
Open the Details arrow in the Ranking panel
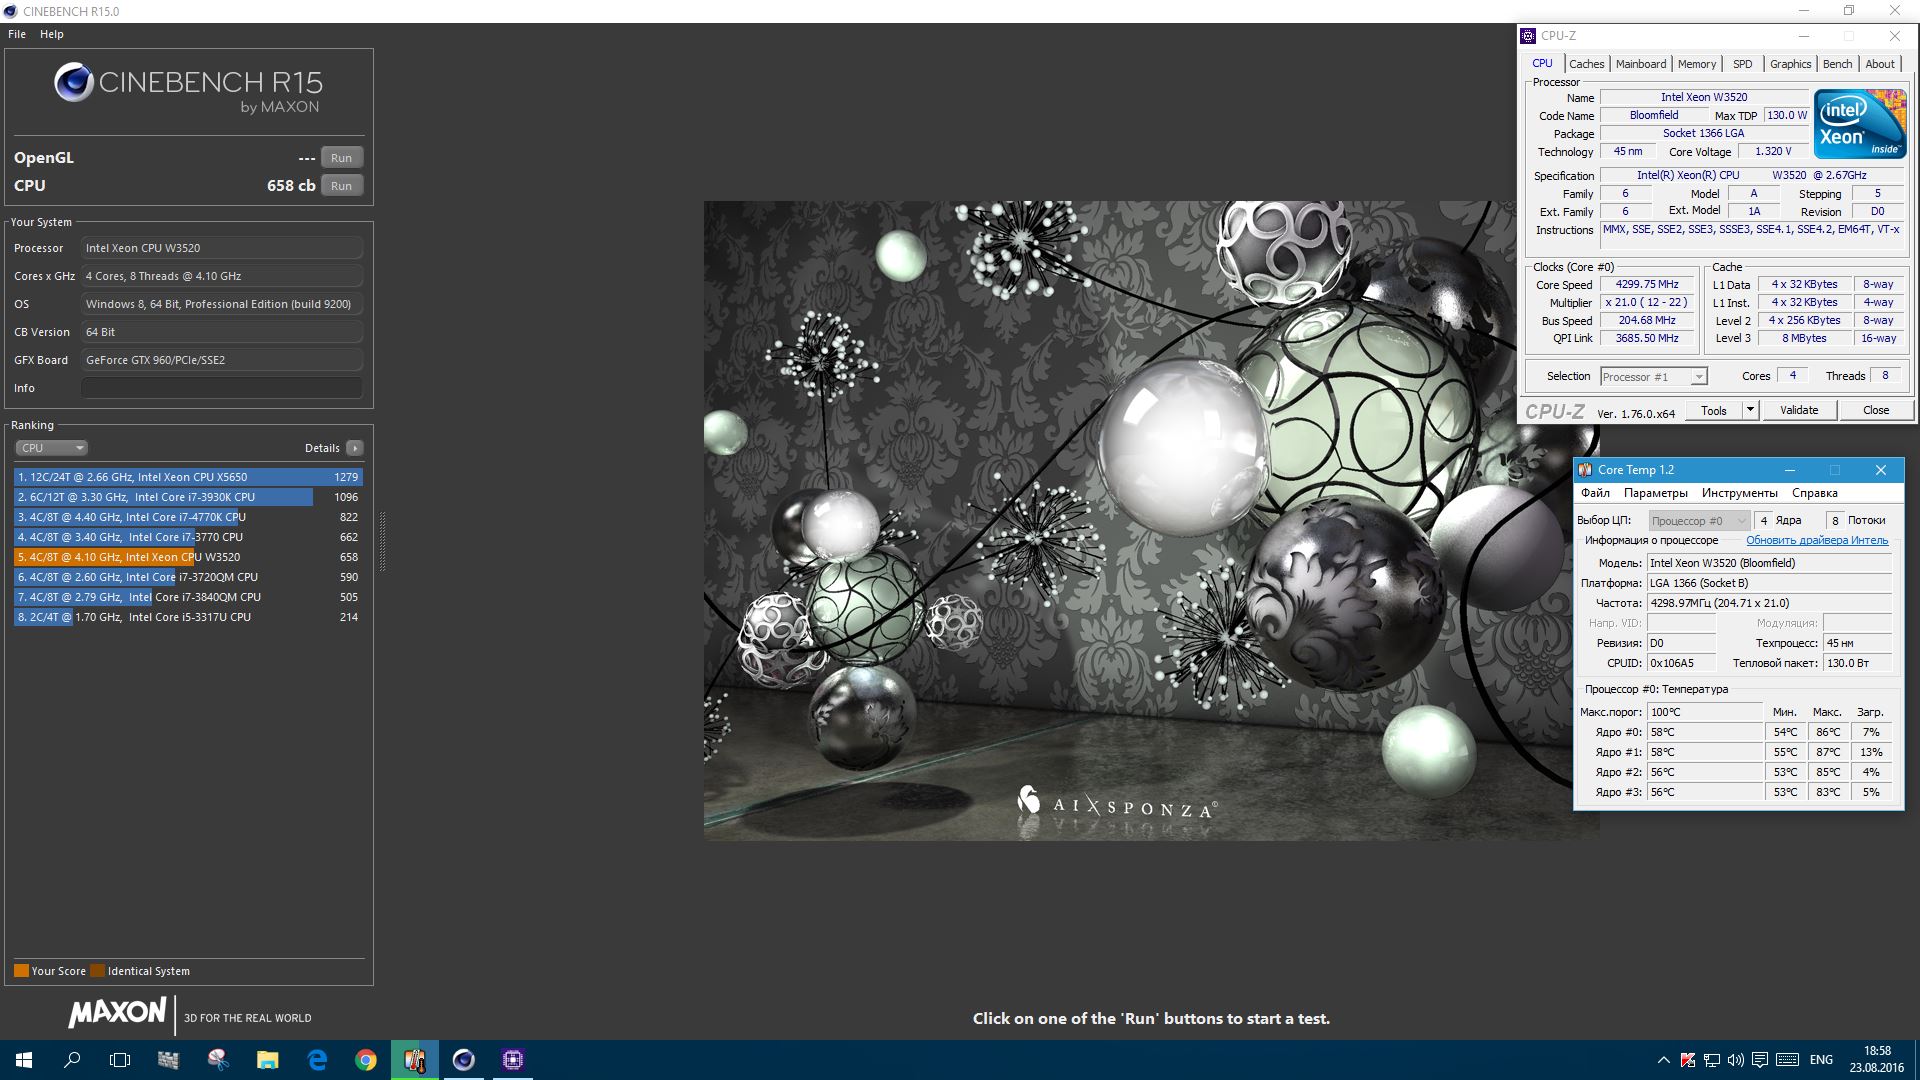click(x=355, y=448)
